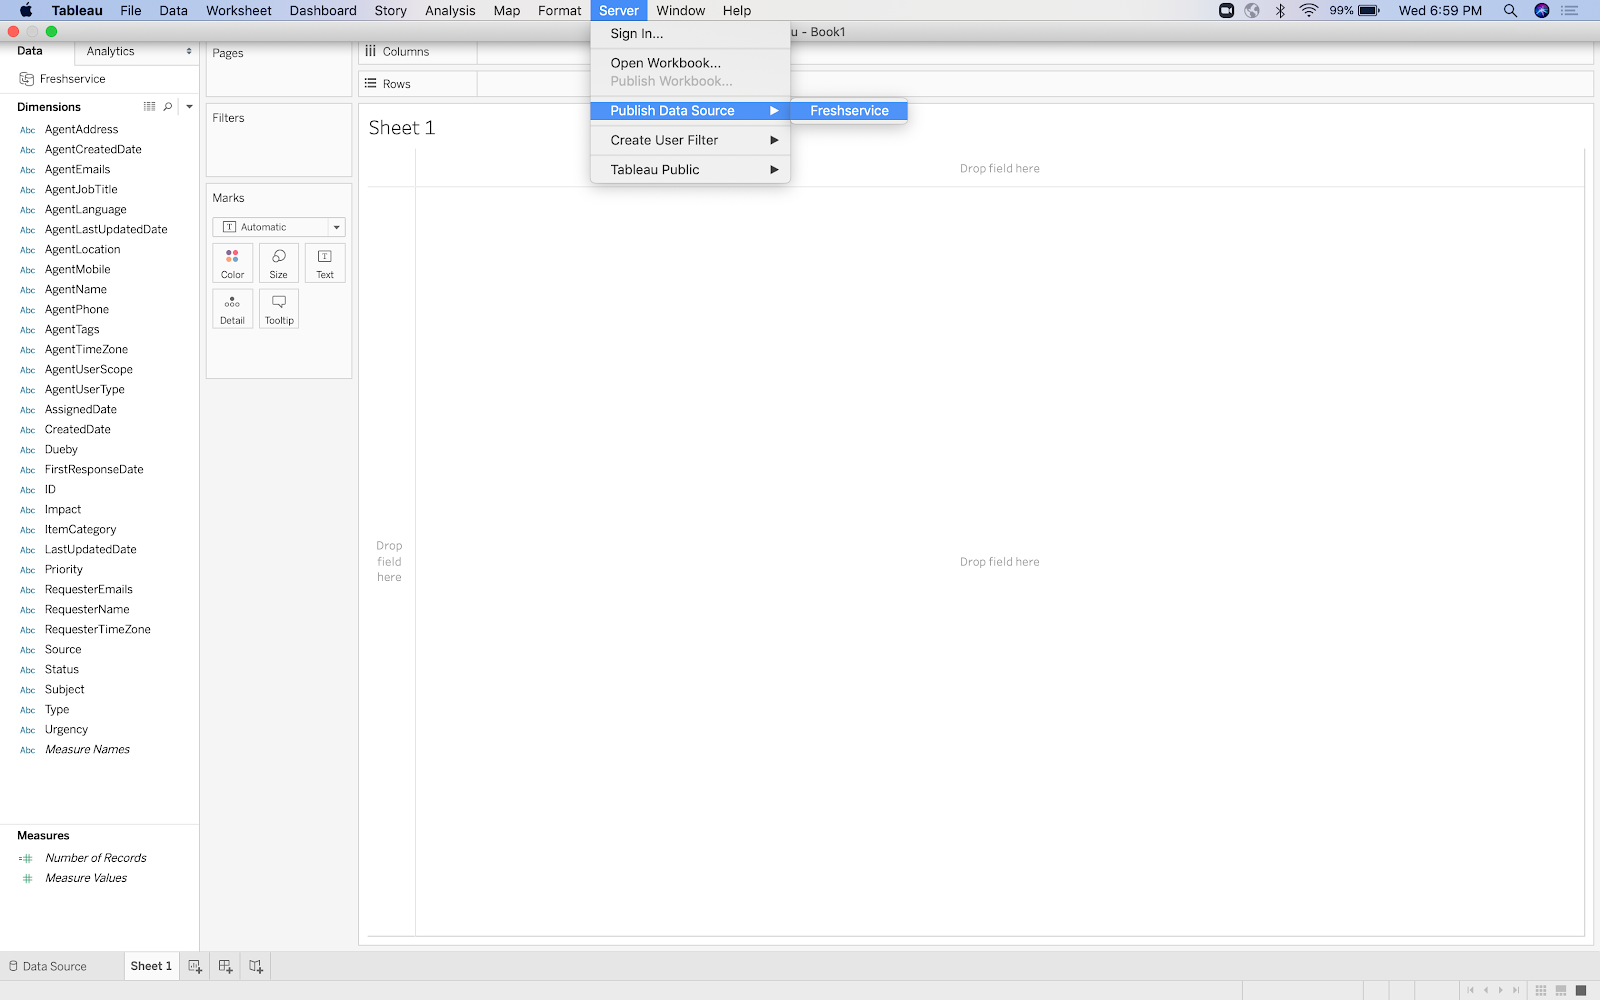Screen dimensions: 1600x1000
Task: Select the Urgency dimension
Action: (66, 730)
